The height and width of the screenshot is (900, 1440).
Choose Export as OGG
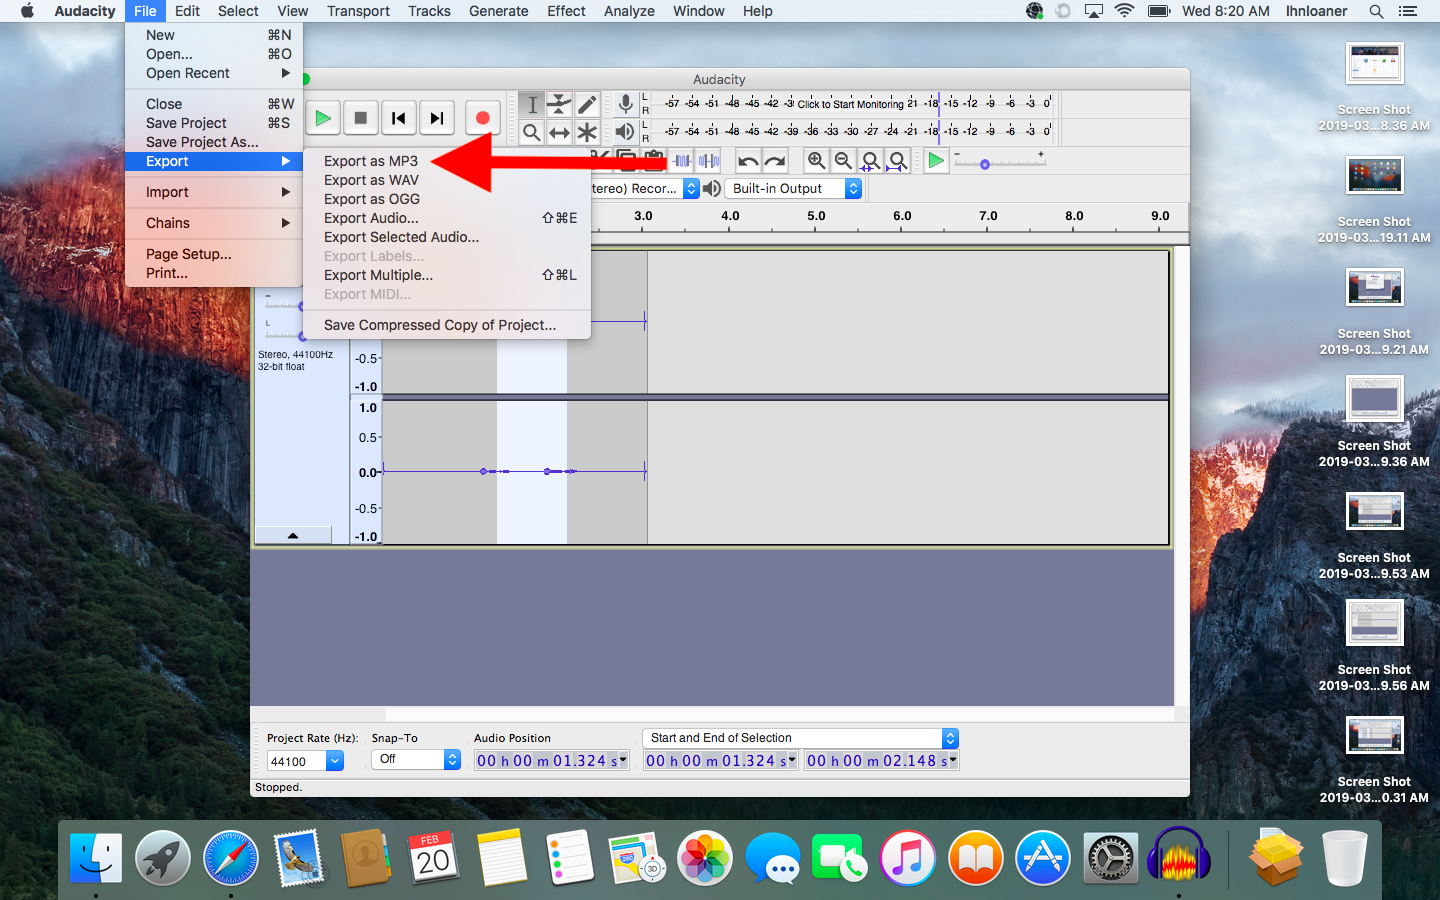pos(446,199)
